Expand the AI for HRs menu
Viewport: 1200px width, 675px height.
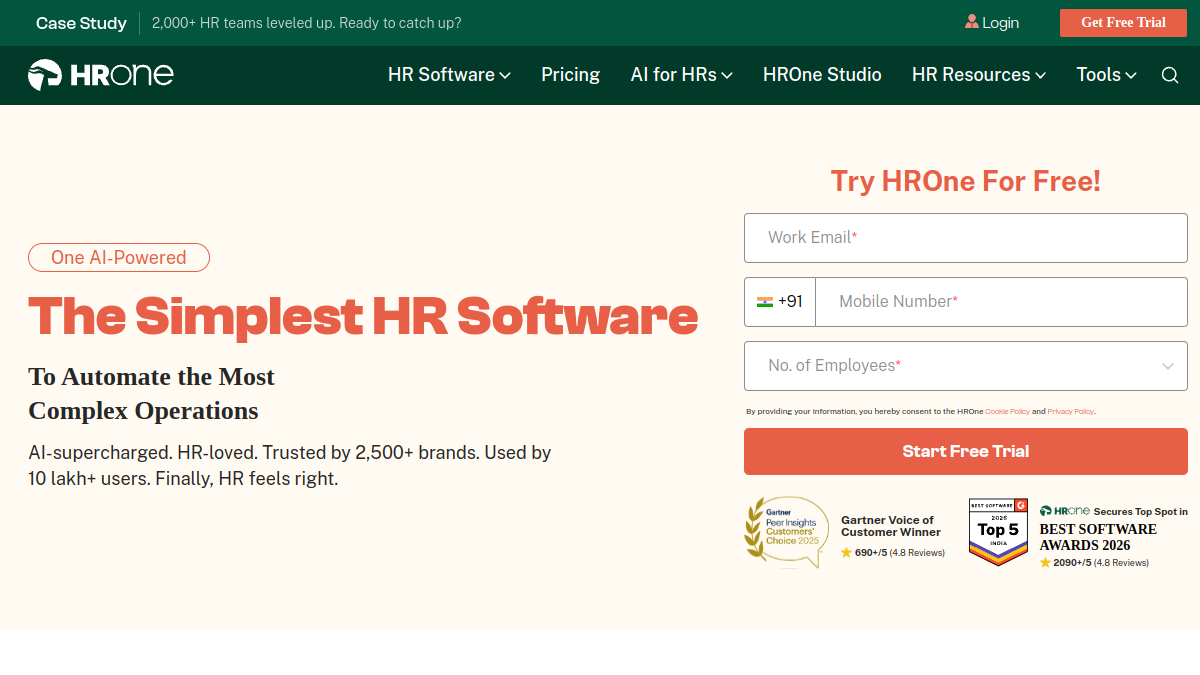pos(681,75)
